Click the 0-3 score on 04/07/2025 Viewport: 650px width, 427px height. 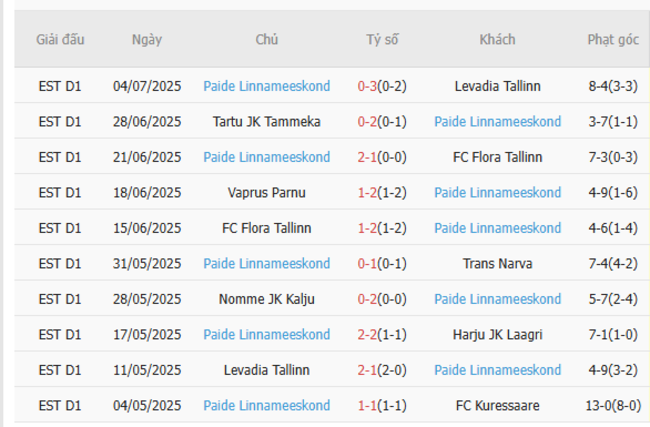368,86
